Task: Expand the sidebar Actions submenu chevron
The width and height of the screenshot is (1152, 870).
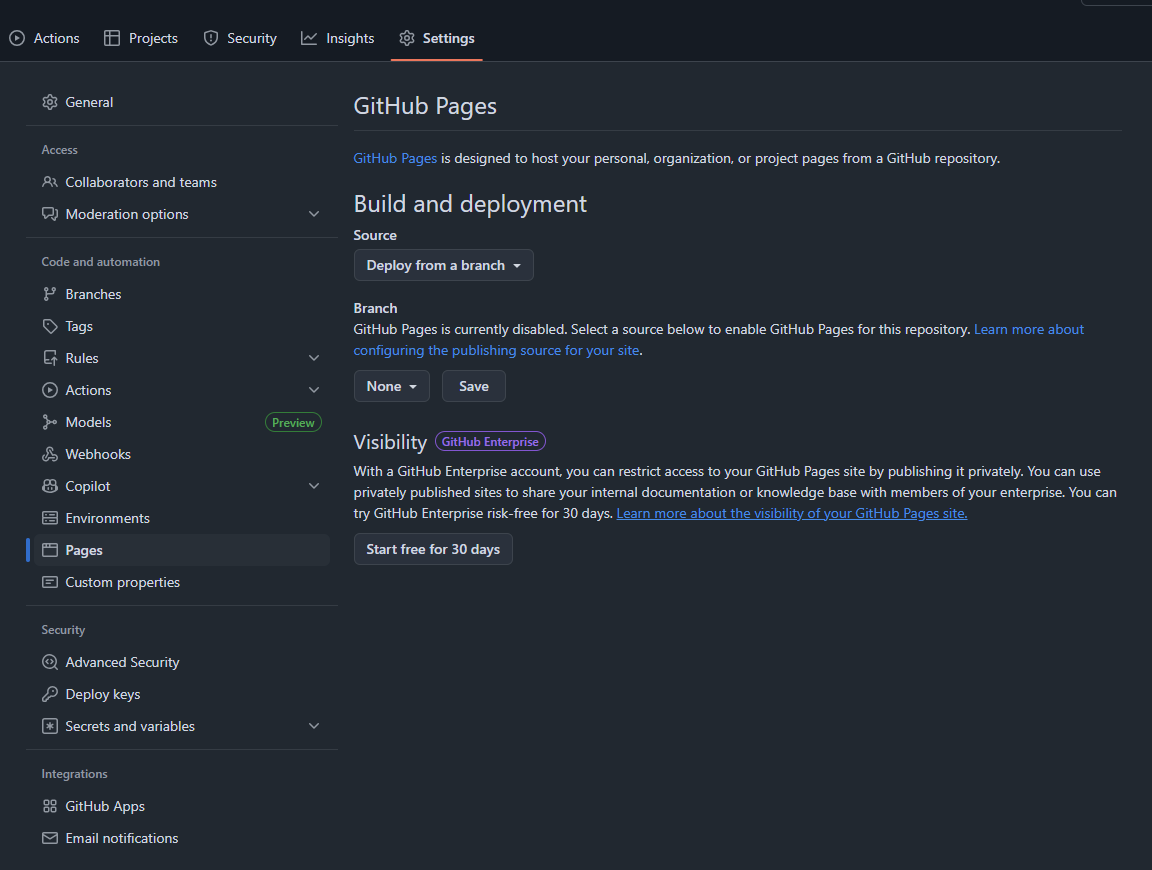Action: [x=314, y=390]
